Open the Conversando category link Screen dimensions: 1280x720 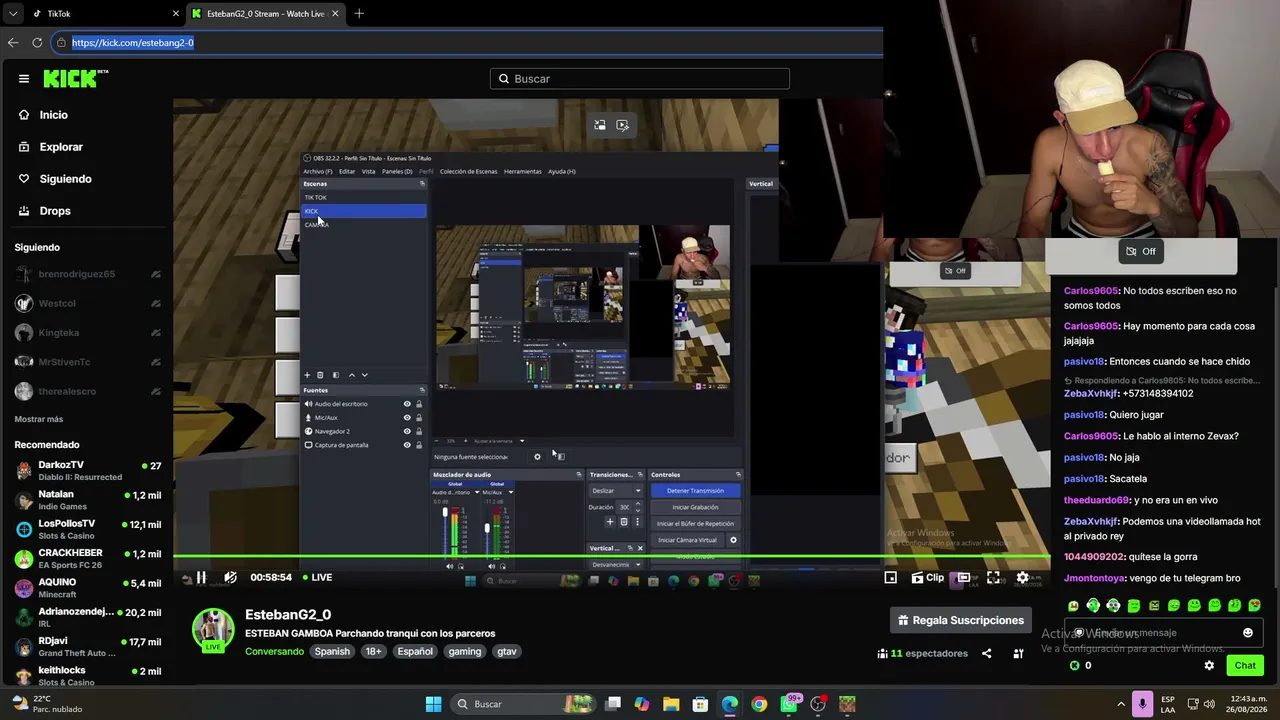point(274,651)
